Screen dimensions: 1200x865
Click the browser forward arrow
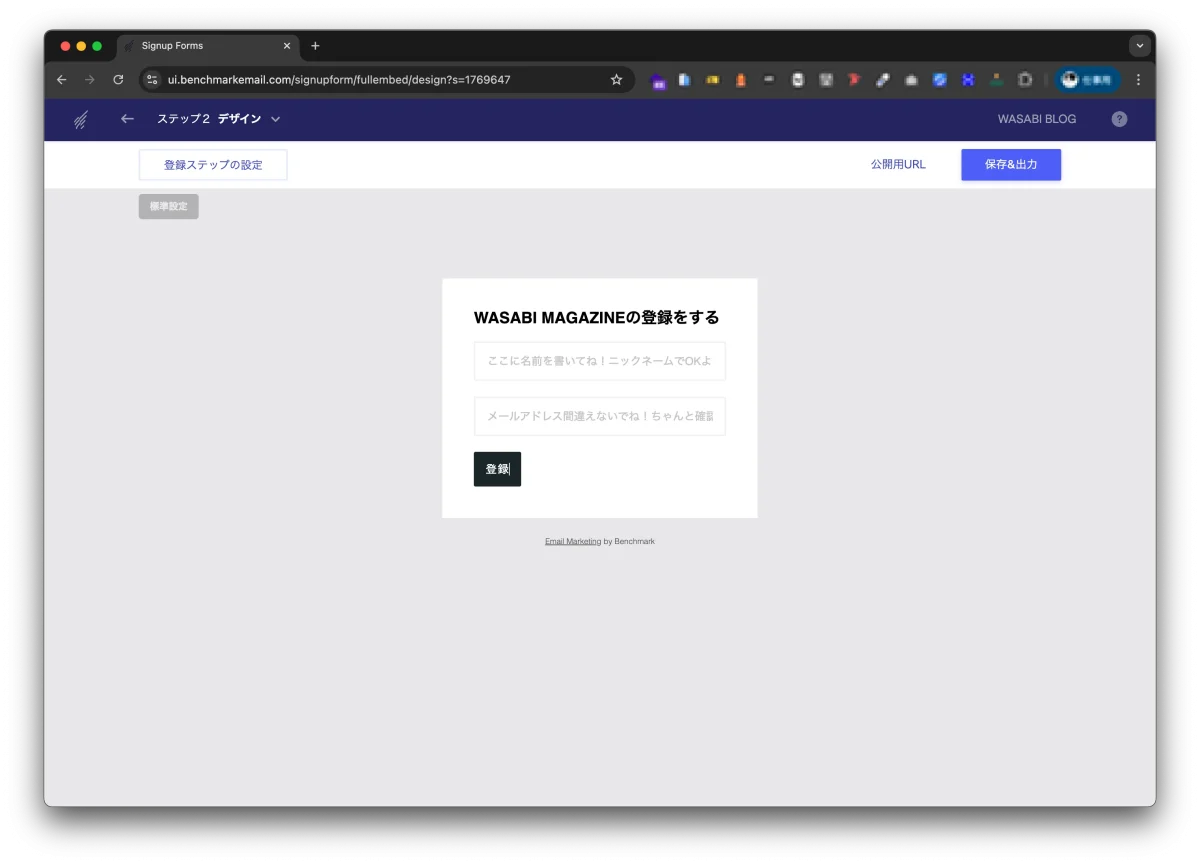pyautogui.click(x=89, y=80)
